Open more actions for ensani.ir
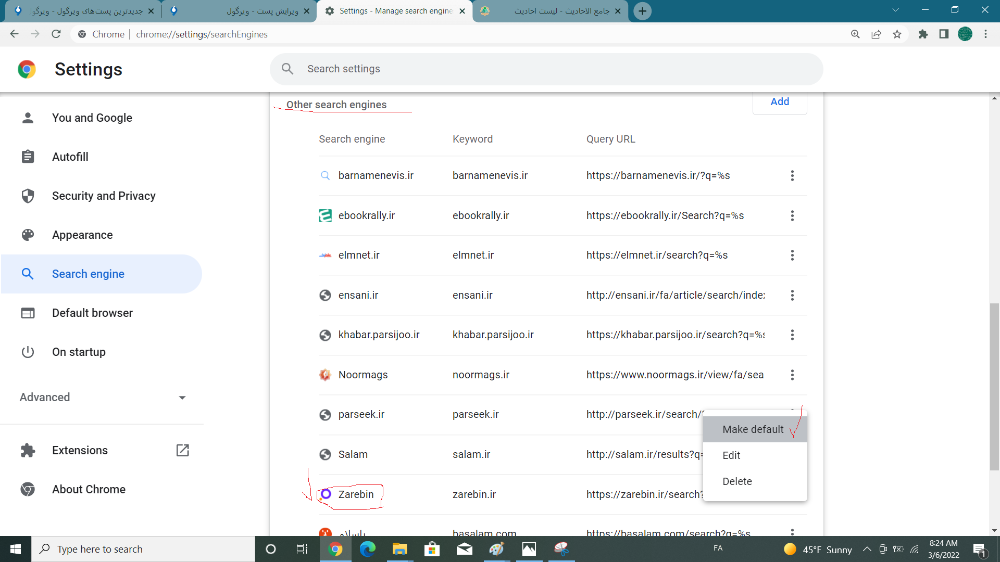 pos(792,295)
